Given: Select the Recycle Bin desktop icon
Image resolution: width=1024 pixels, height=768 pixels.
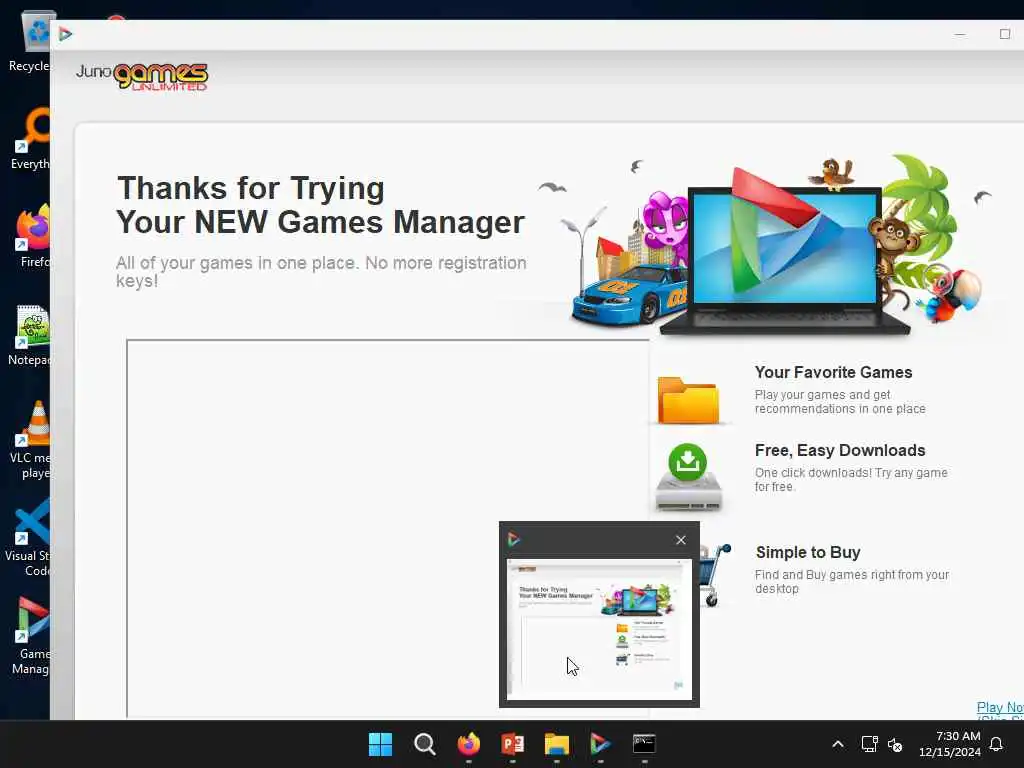Looking at the screenshot, I should 29,42.
